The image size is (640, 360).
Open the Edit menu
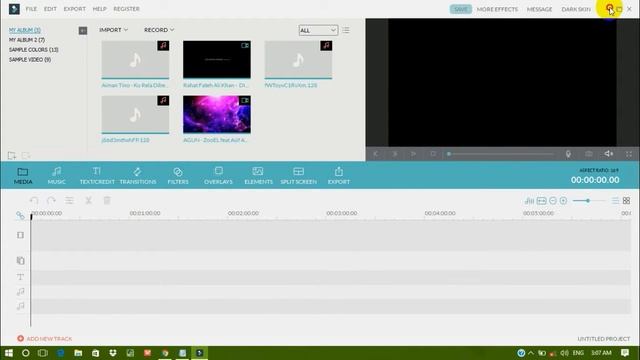click(x=50, y=9)
